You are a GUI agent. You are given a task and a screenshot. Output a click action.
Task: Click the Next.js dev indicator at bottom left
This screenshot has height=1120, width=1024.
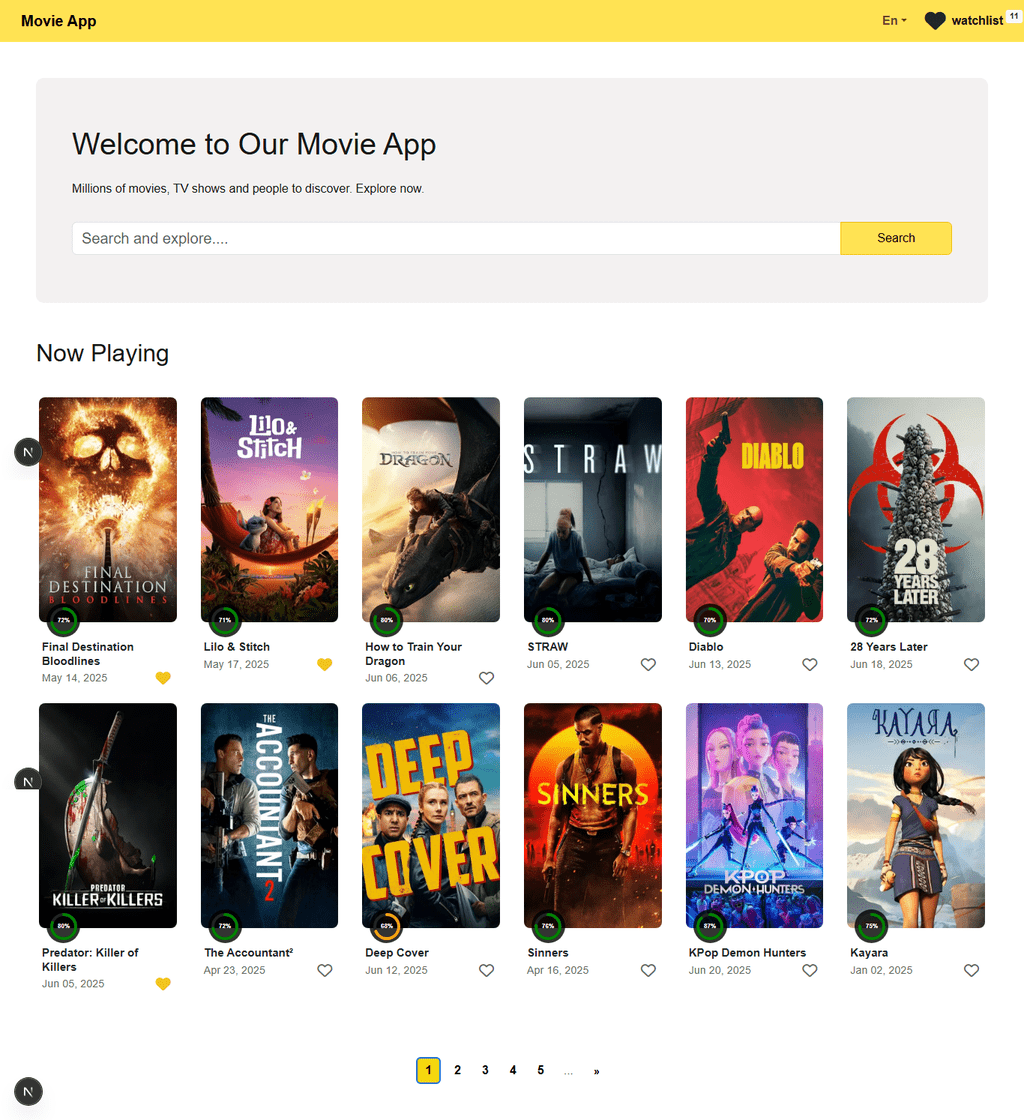[29, 1091]
